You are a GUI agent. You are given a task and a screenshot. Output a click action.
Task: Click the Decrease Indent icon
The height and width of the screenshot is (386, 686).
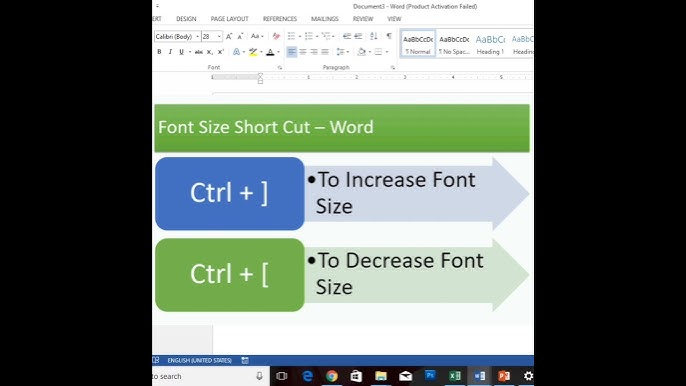pos(347,36)
